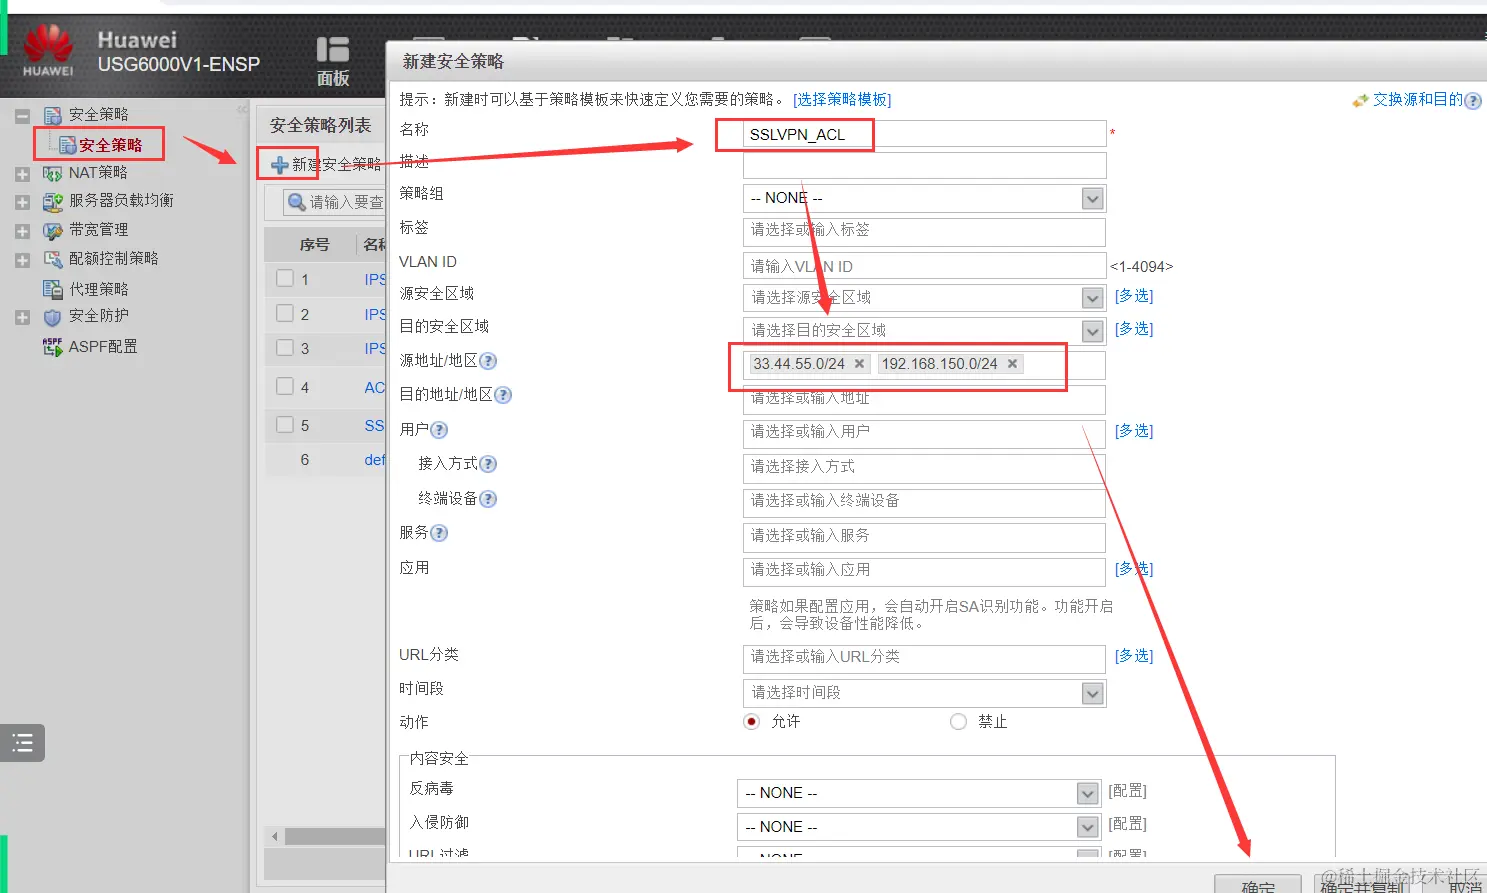Screen dimensions: 1487x893
Task: Open ASPF配置 in the sidebar
Action: pos(103,346)
